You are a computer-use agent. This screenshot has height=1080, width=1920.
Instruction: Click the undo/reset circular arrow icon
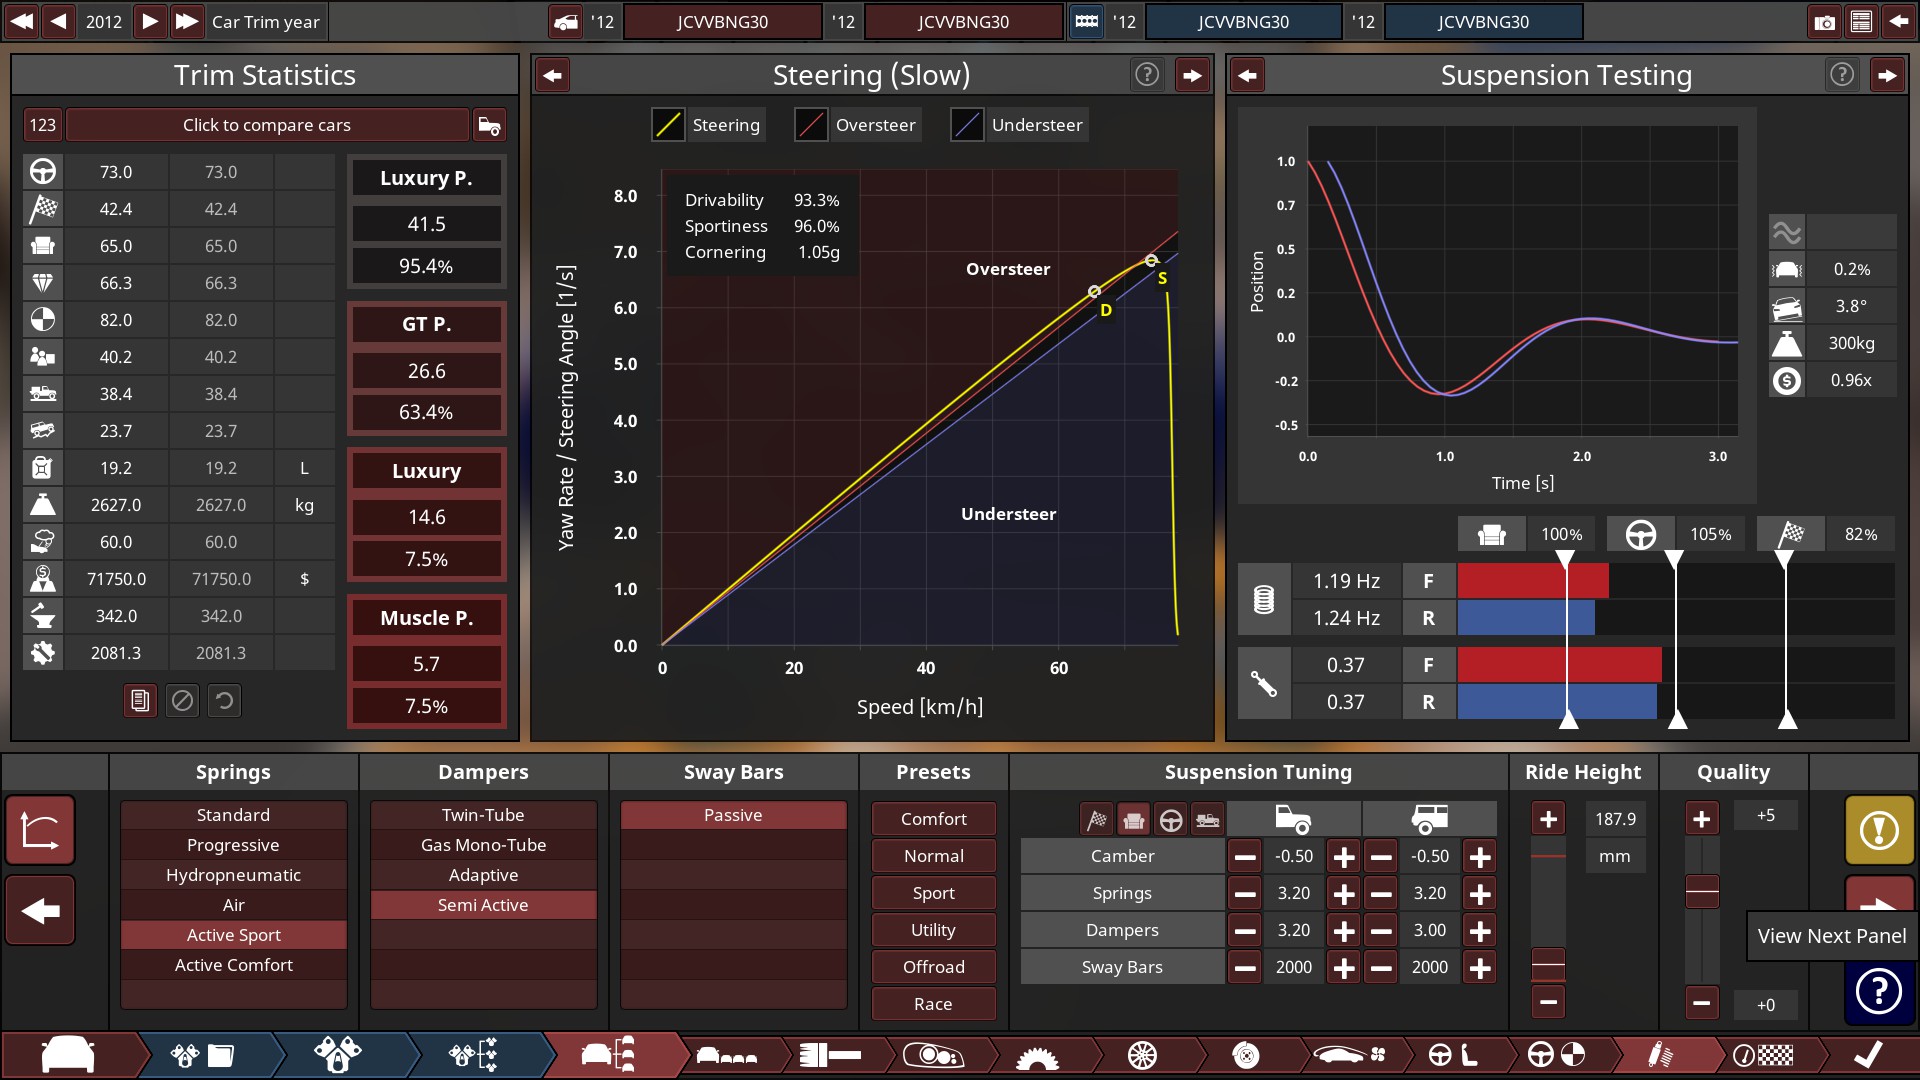click(225, 701)
